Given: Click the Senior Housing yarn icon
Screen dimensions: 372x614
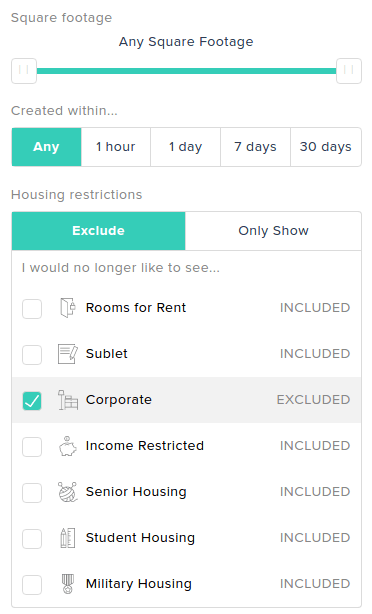Looking at the screenshot, I should (68, 492).
